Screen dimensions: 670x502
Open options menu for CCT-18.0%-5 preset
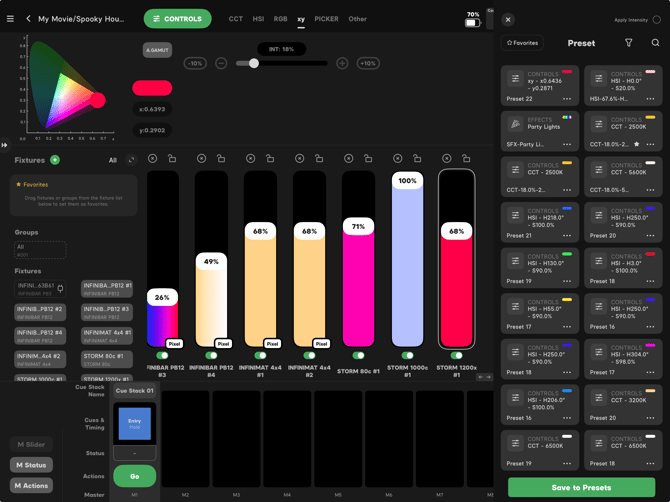coord(650,190)
